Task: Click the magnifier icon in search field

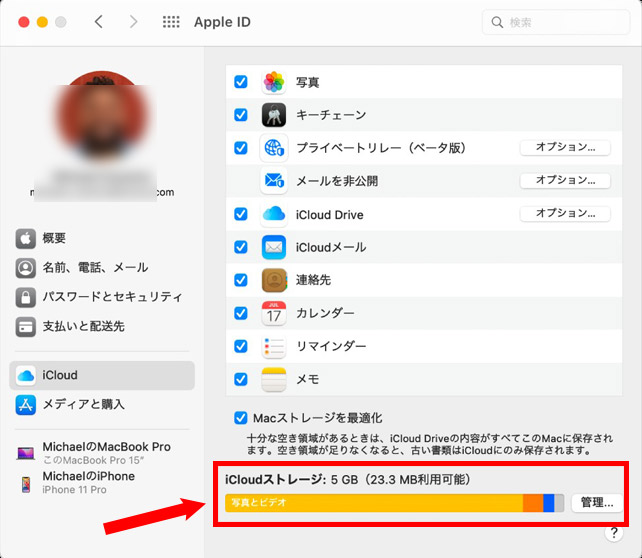Action: [497, 22]
